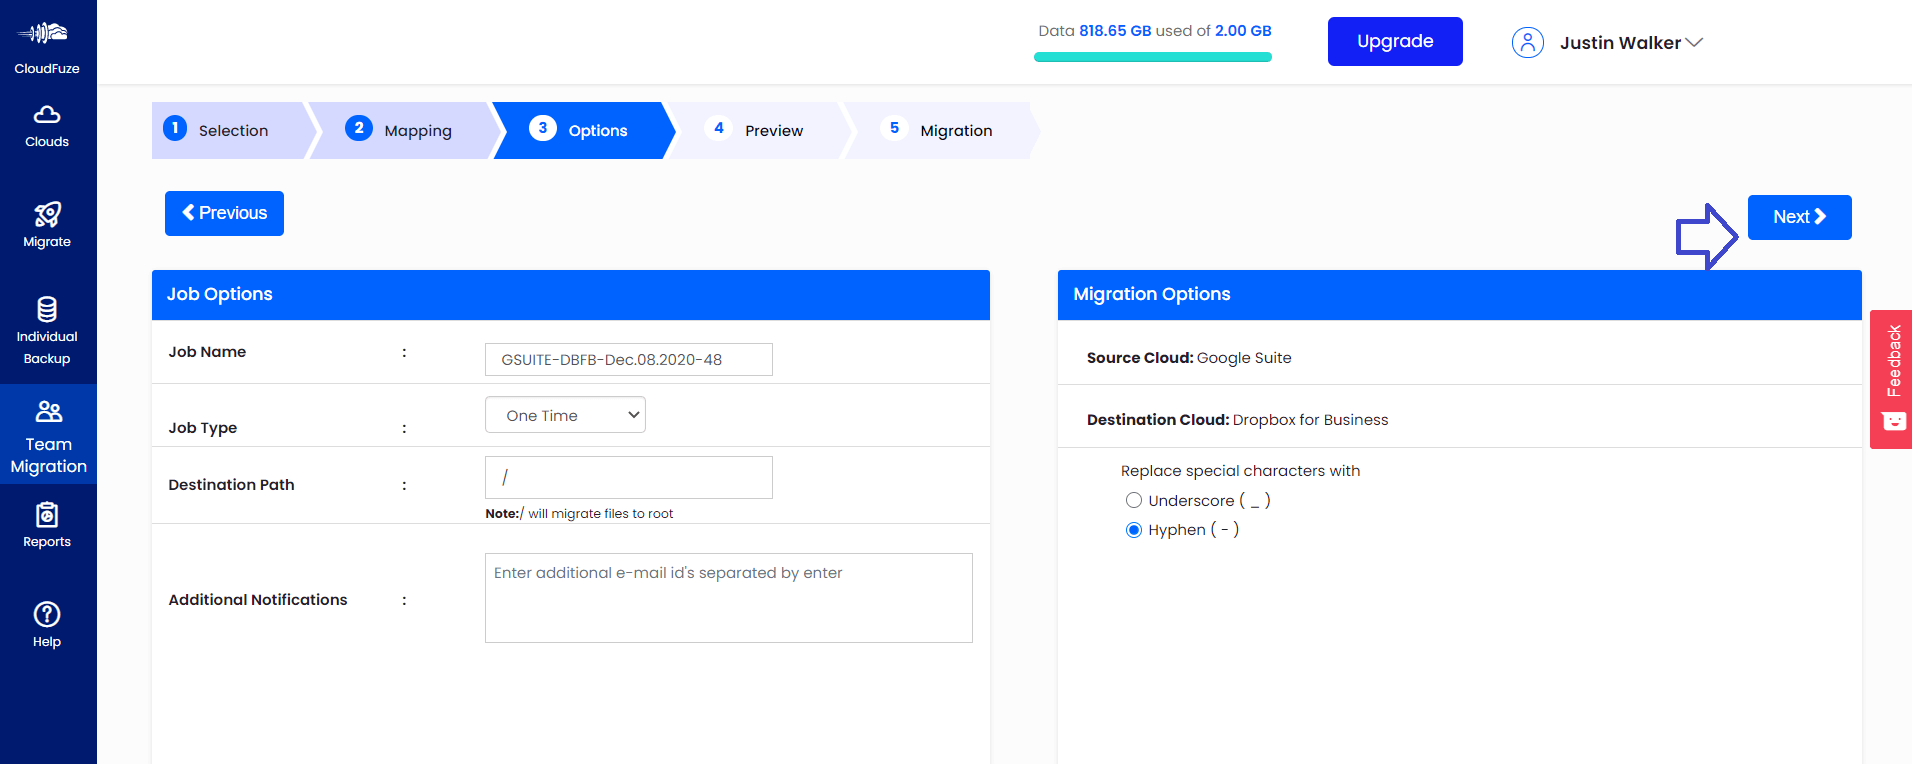Viewport: 1912px width, 764px height.
Task: Open the Migrate rocket icon
Action: (47, 215)
